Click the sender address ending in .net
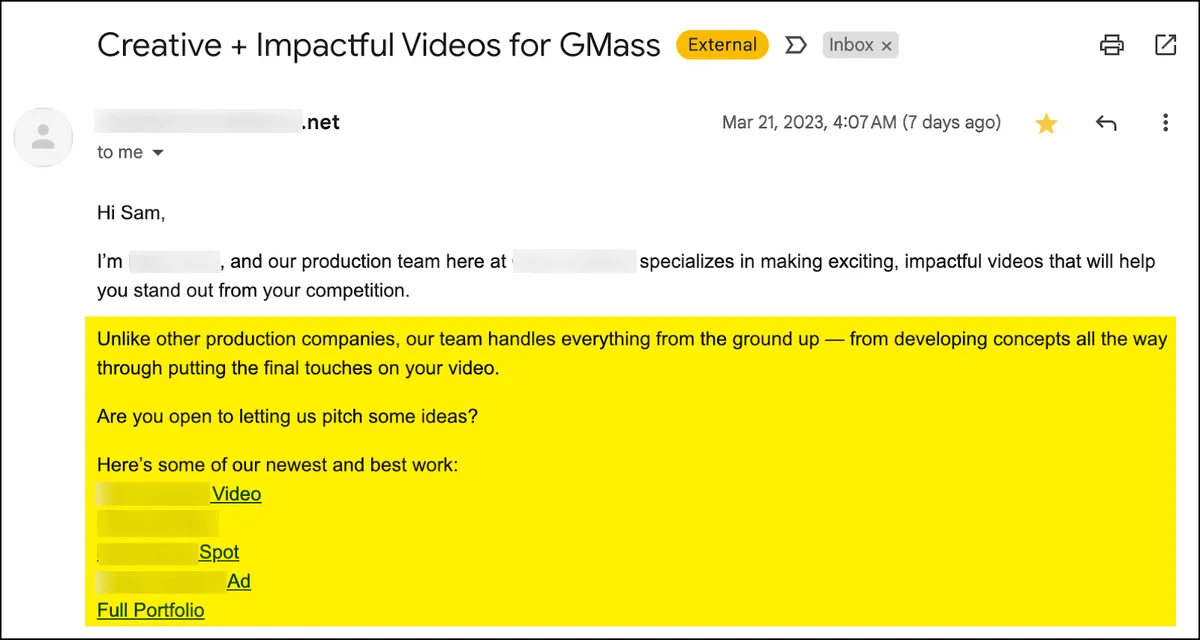The image size is (1200, 640). 218,122
